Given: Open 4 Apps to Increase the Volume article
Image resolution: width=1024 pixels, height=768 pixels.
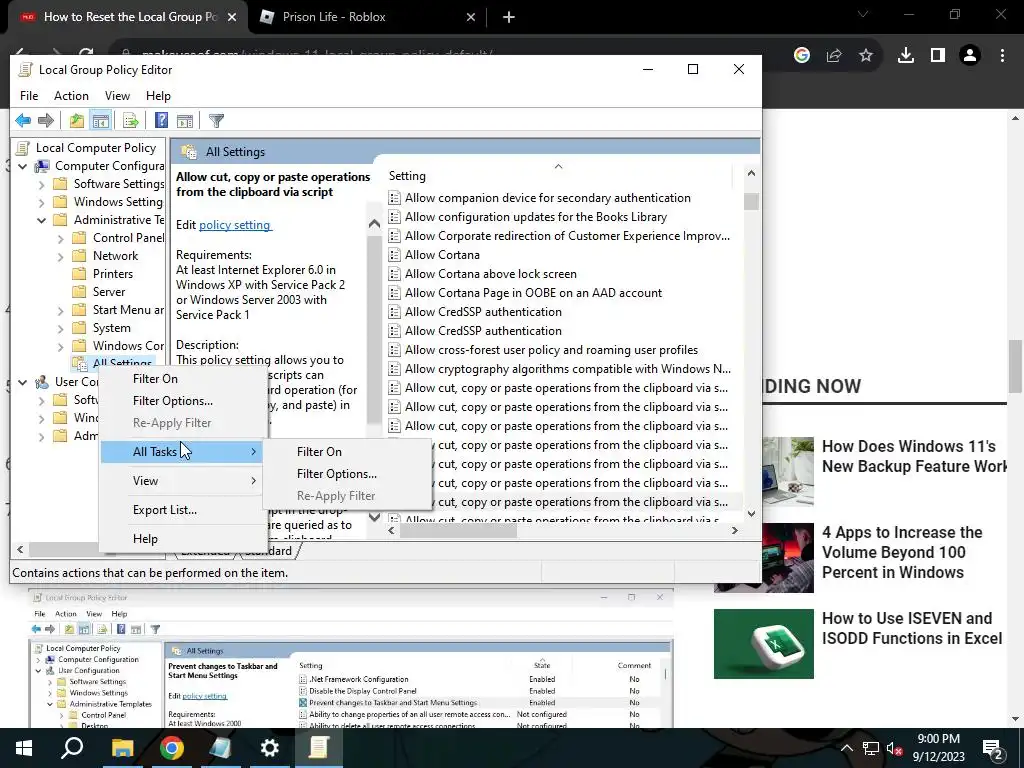Looking at the screenshot, I should tap(902, 552).
